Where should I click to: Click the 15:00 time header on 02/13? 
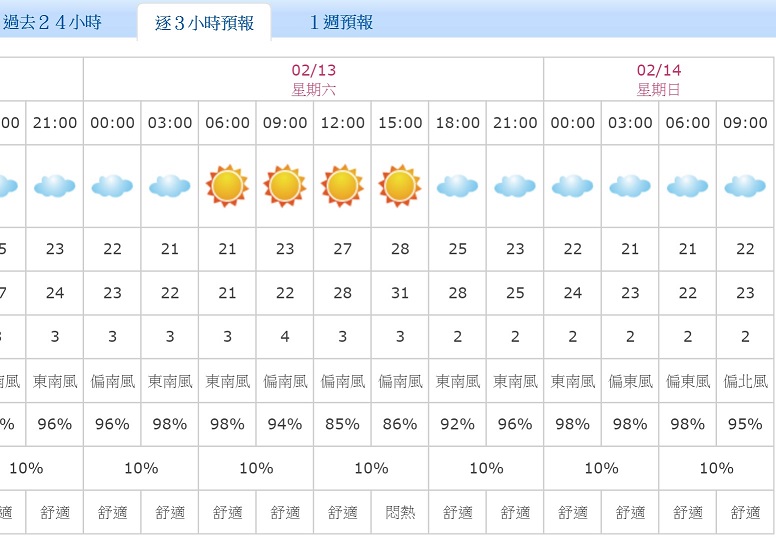(x=400, y=123)
